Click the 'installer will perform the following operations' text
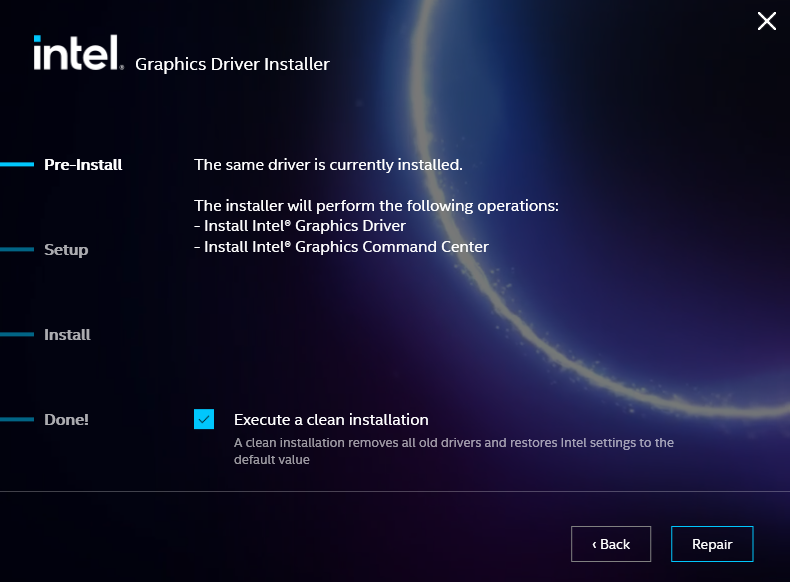The height and width of the screenshot is (582, 790). 375,206
